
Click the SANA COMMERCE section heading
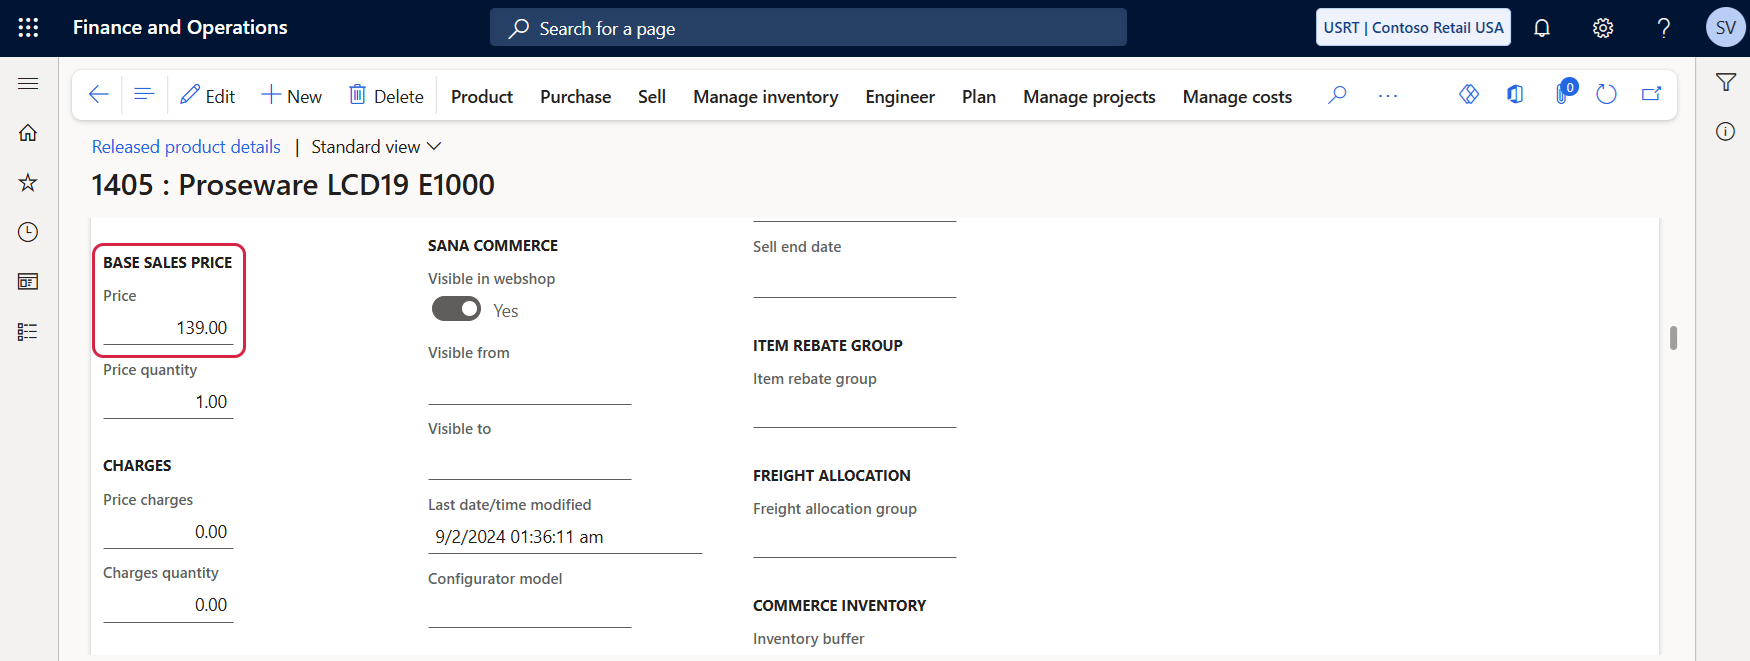(x=493, y=246)
